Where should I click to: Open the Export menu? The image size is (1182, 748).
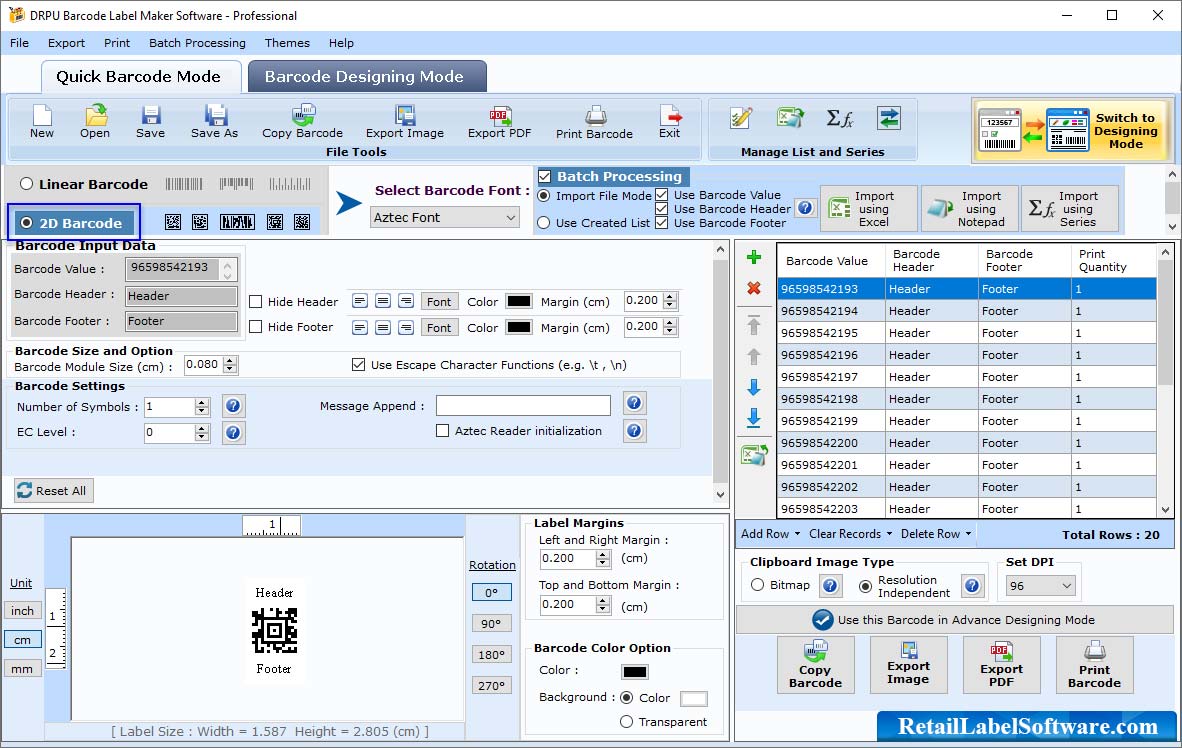point(66,43)
